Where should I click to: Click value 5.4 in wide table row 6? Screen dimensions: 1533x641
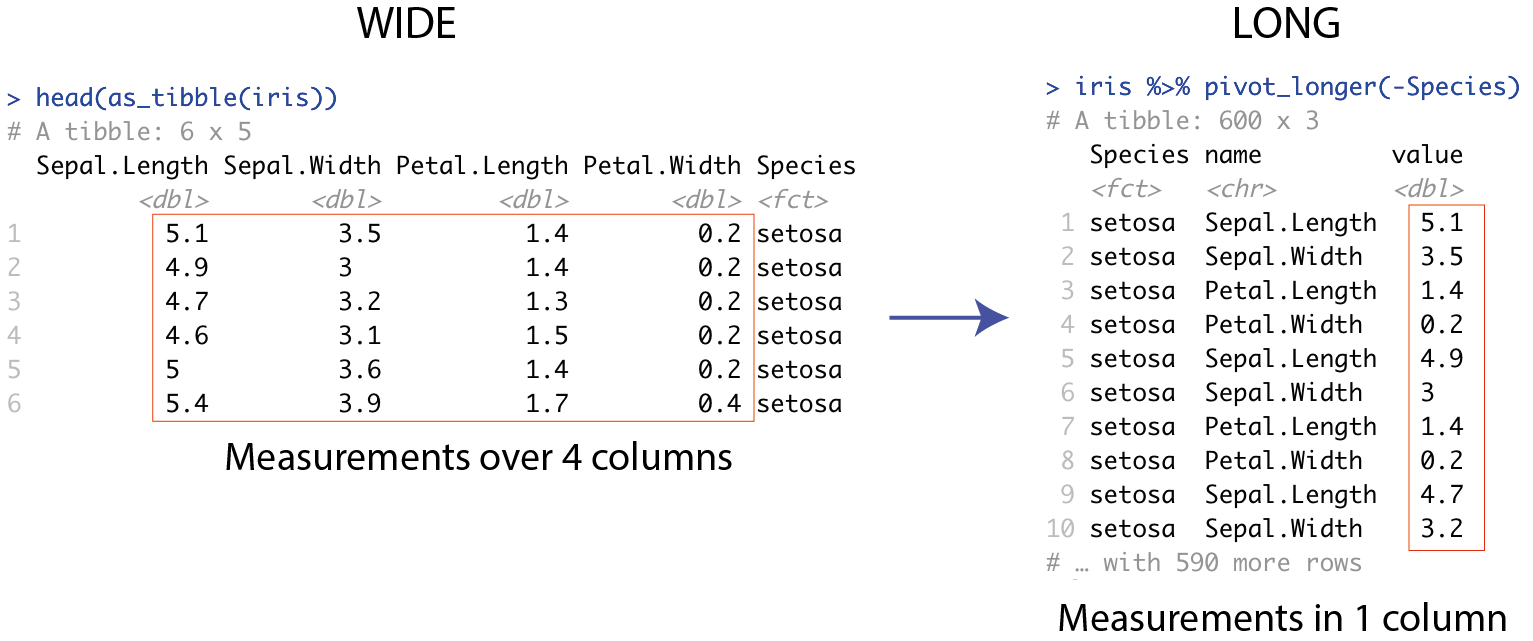187,404
